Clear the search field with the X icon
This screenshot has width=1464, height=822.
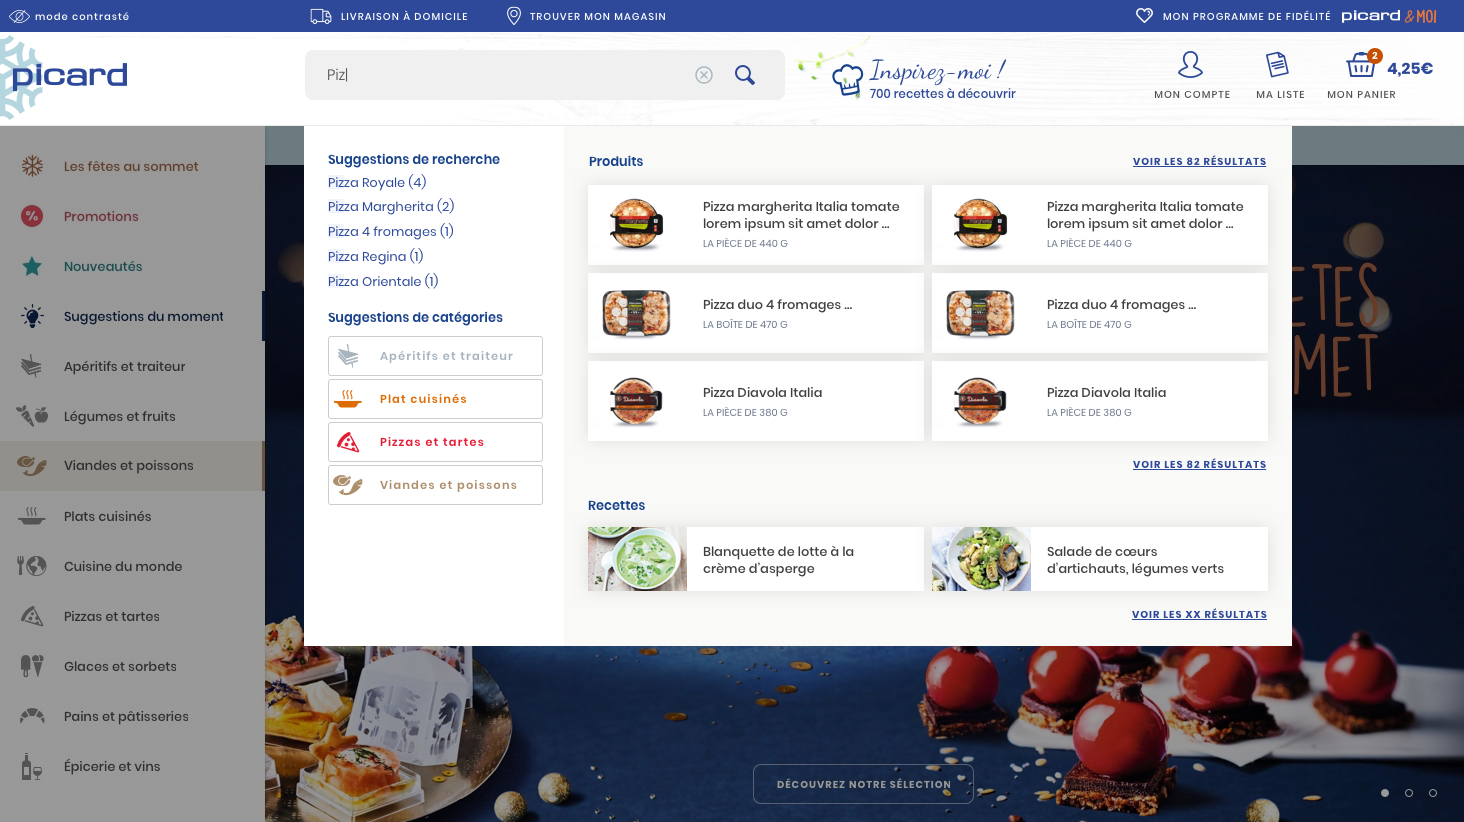point(704,75)
